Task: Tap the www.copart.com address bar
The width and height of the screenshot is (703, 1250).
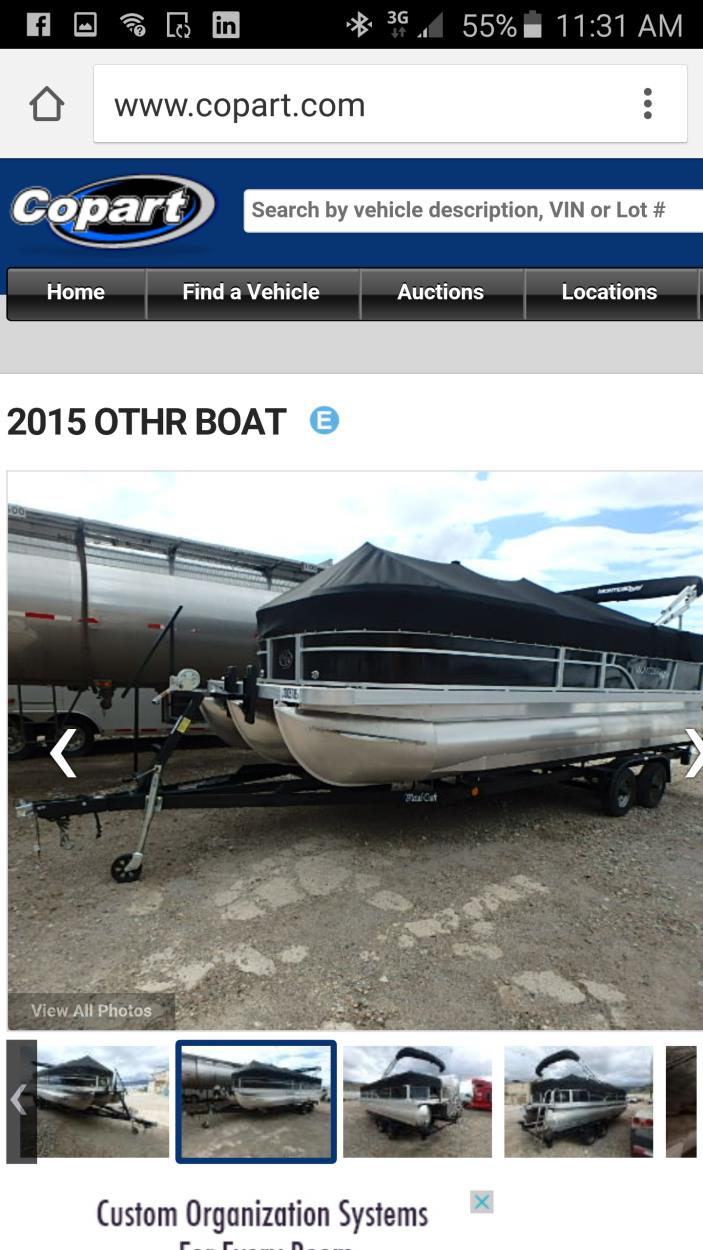Action: (x=390, y=104)
